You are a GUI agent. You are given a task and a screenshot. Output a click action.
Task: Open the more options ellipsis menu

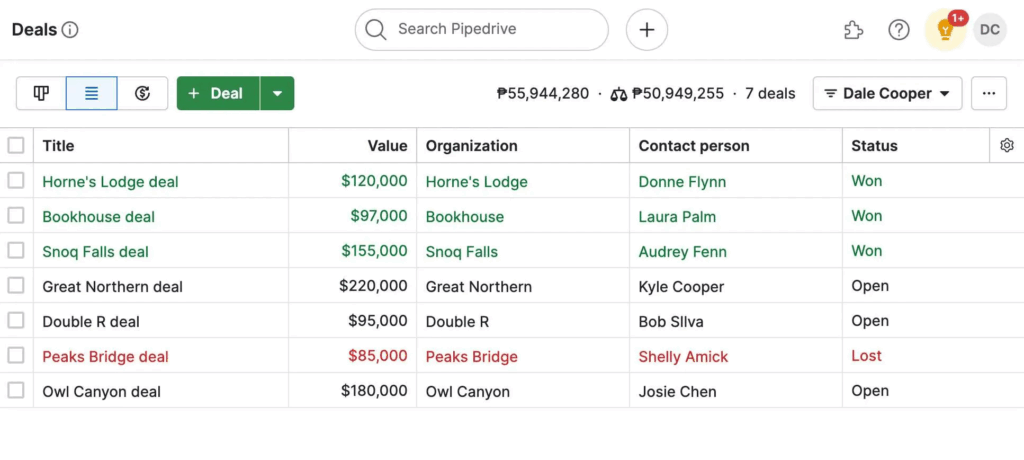(988, 93)
